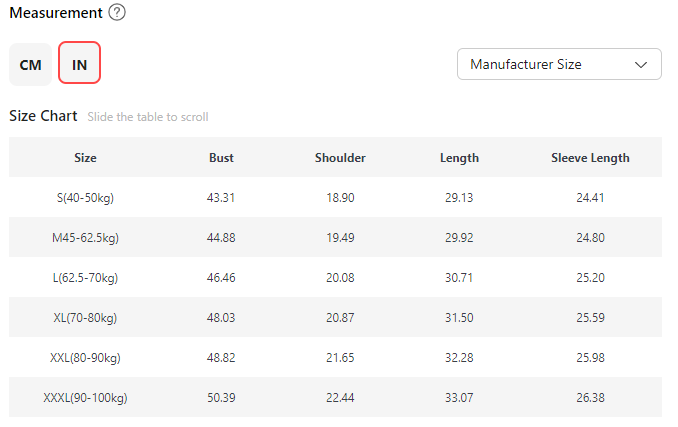
Task: Click the dropdown chevron arrow
Action: click(x=641, y=64)
